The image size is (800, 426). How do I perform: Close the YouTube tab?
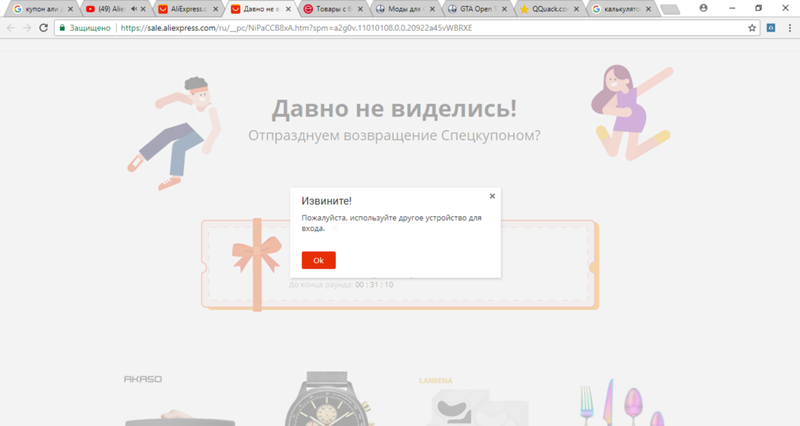[x=143, y=9]
